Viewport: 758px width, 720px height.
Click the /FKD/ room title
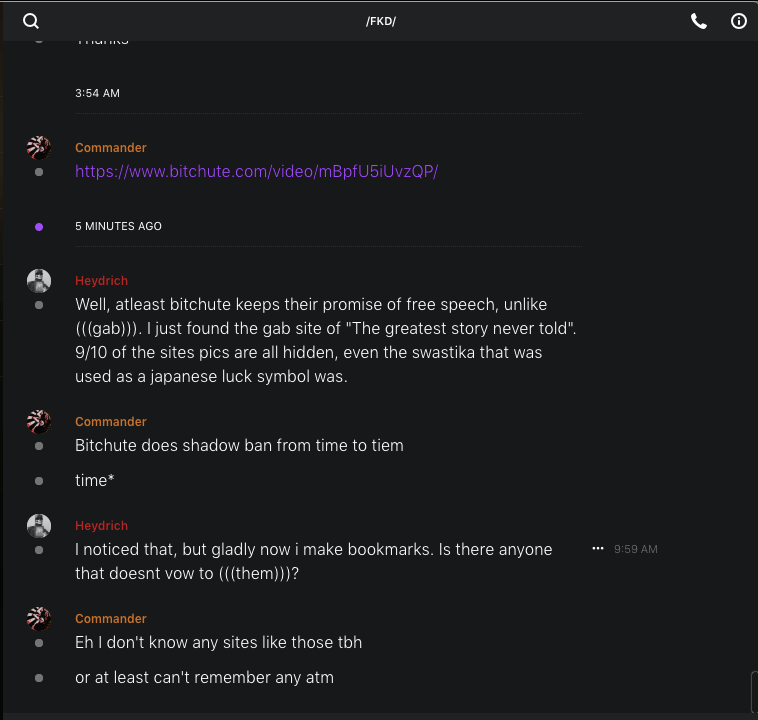coord(381,21)
